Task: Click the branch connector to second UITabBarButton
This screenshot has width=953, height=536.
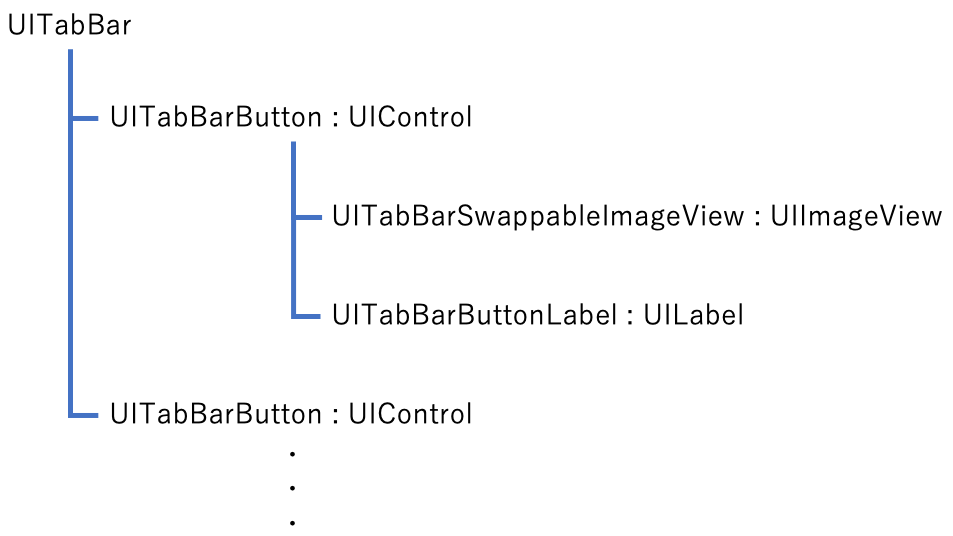Action: point(86,414)
